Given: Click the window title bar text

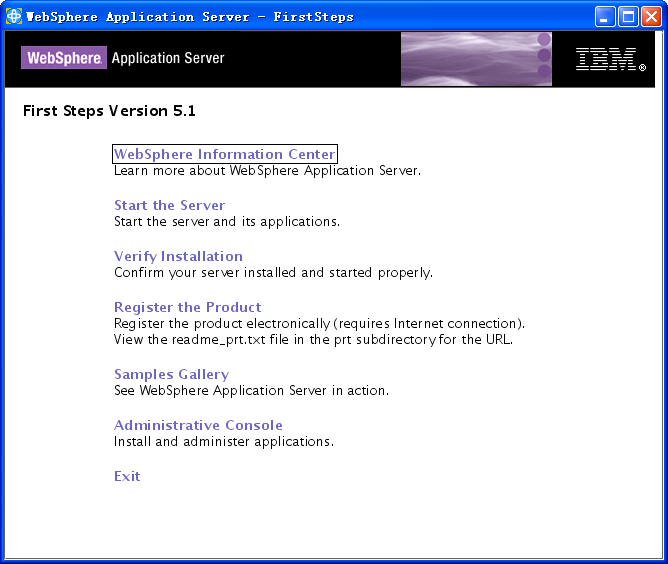Looking at the screenshot, I should [x=189, y=17].
